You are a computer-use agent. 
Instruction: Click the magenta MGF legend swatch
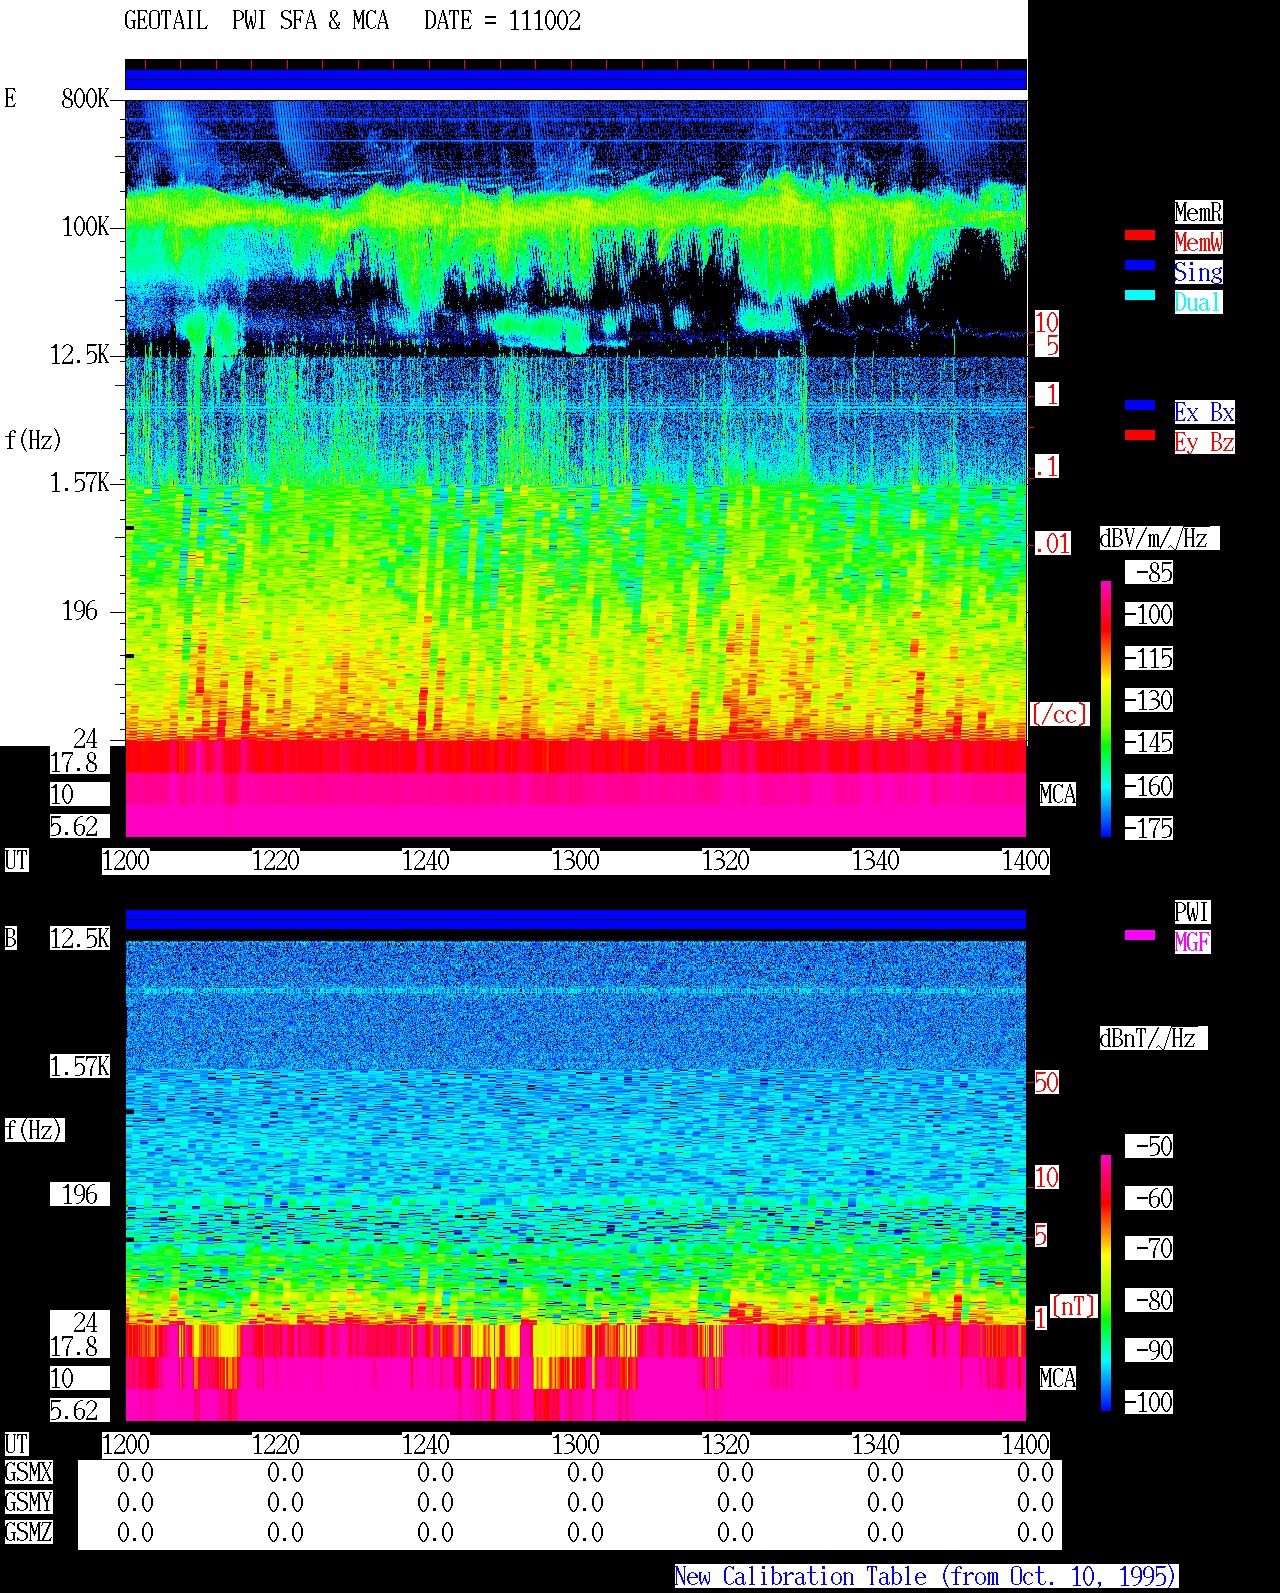[x=1140, y=935]
